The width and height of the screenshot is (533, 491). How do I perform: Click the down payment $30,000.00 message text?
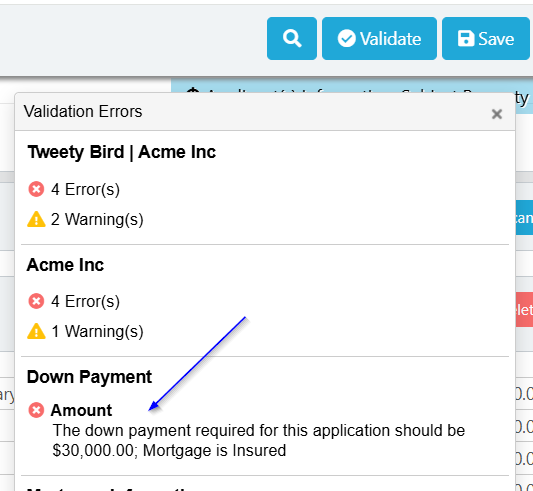coord(259,440)
